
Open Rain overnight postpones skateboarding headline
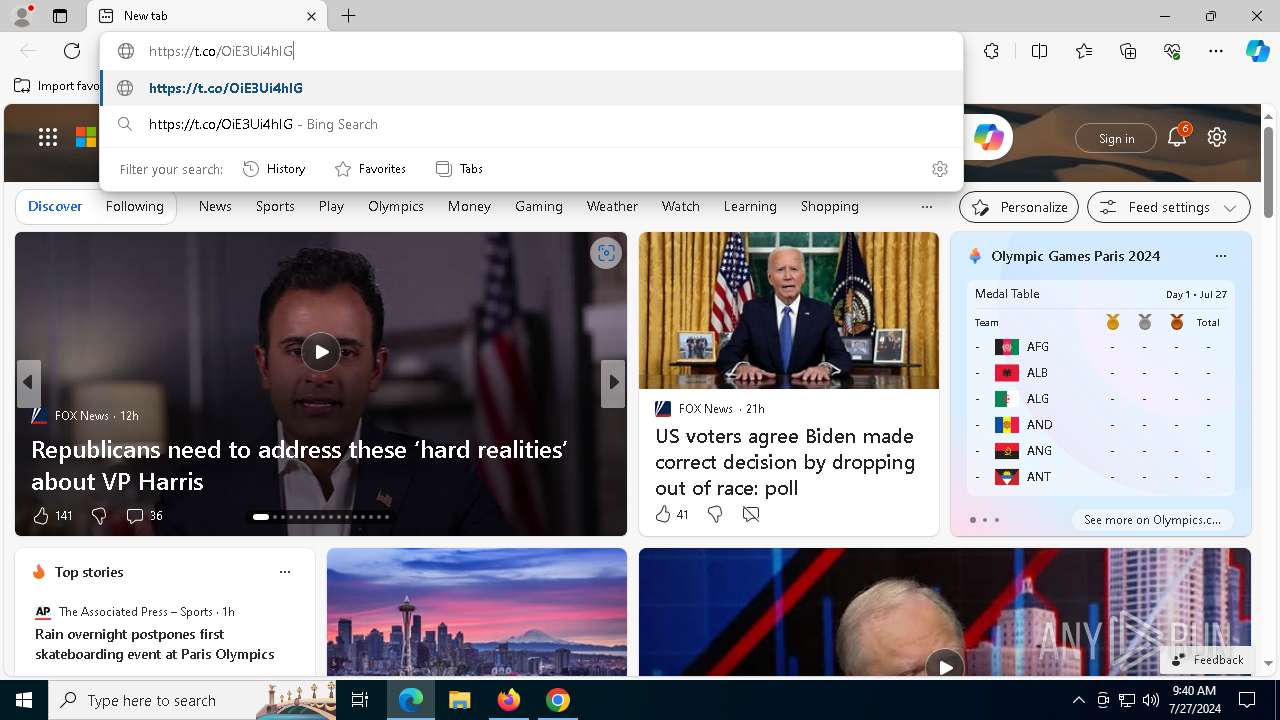155,644
